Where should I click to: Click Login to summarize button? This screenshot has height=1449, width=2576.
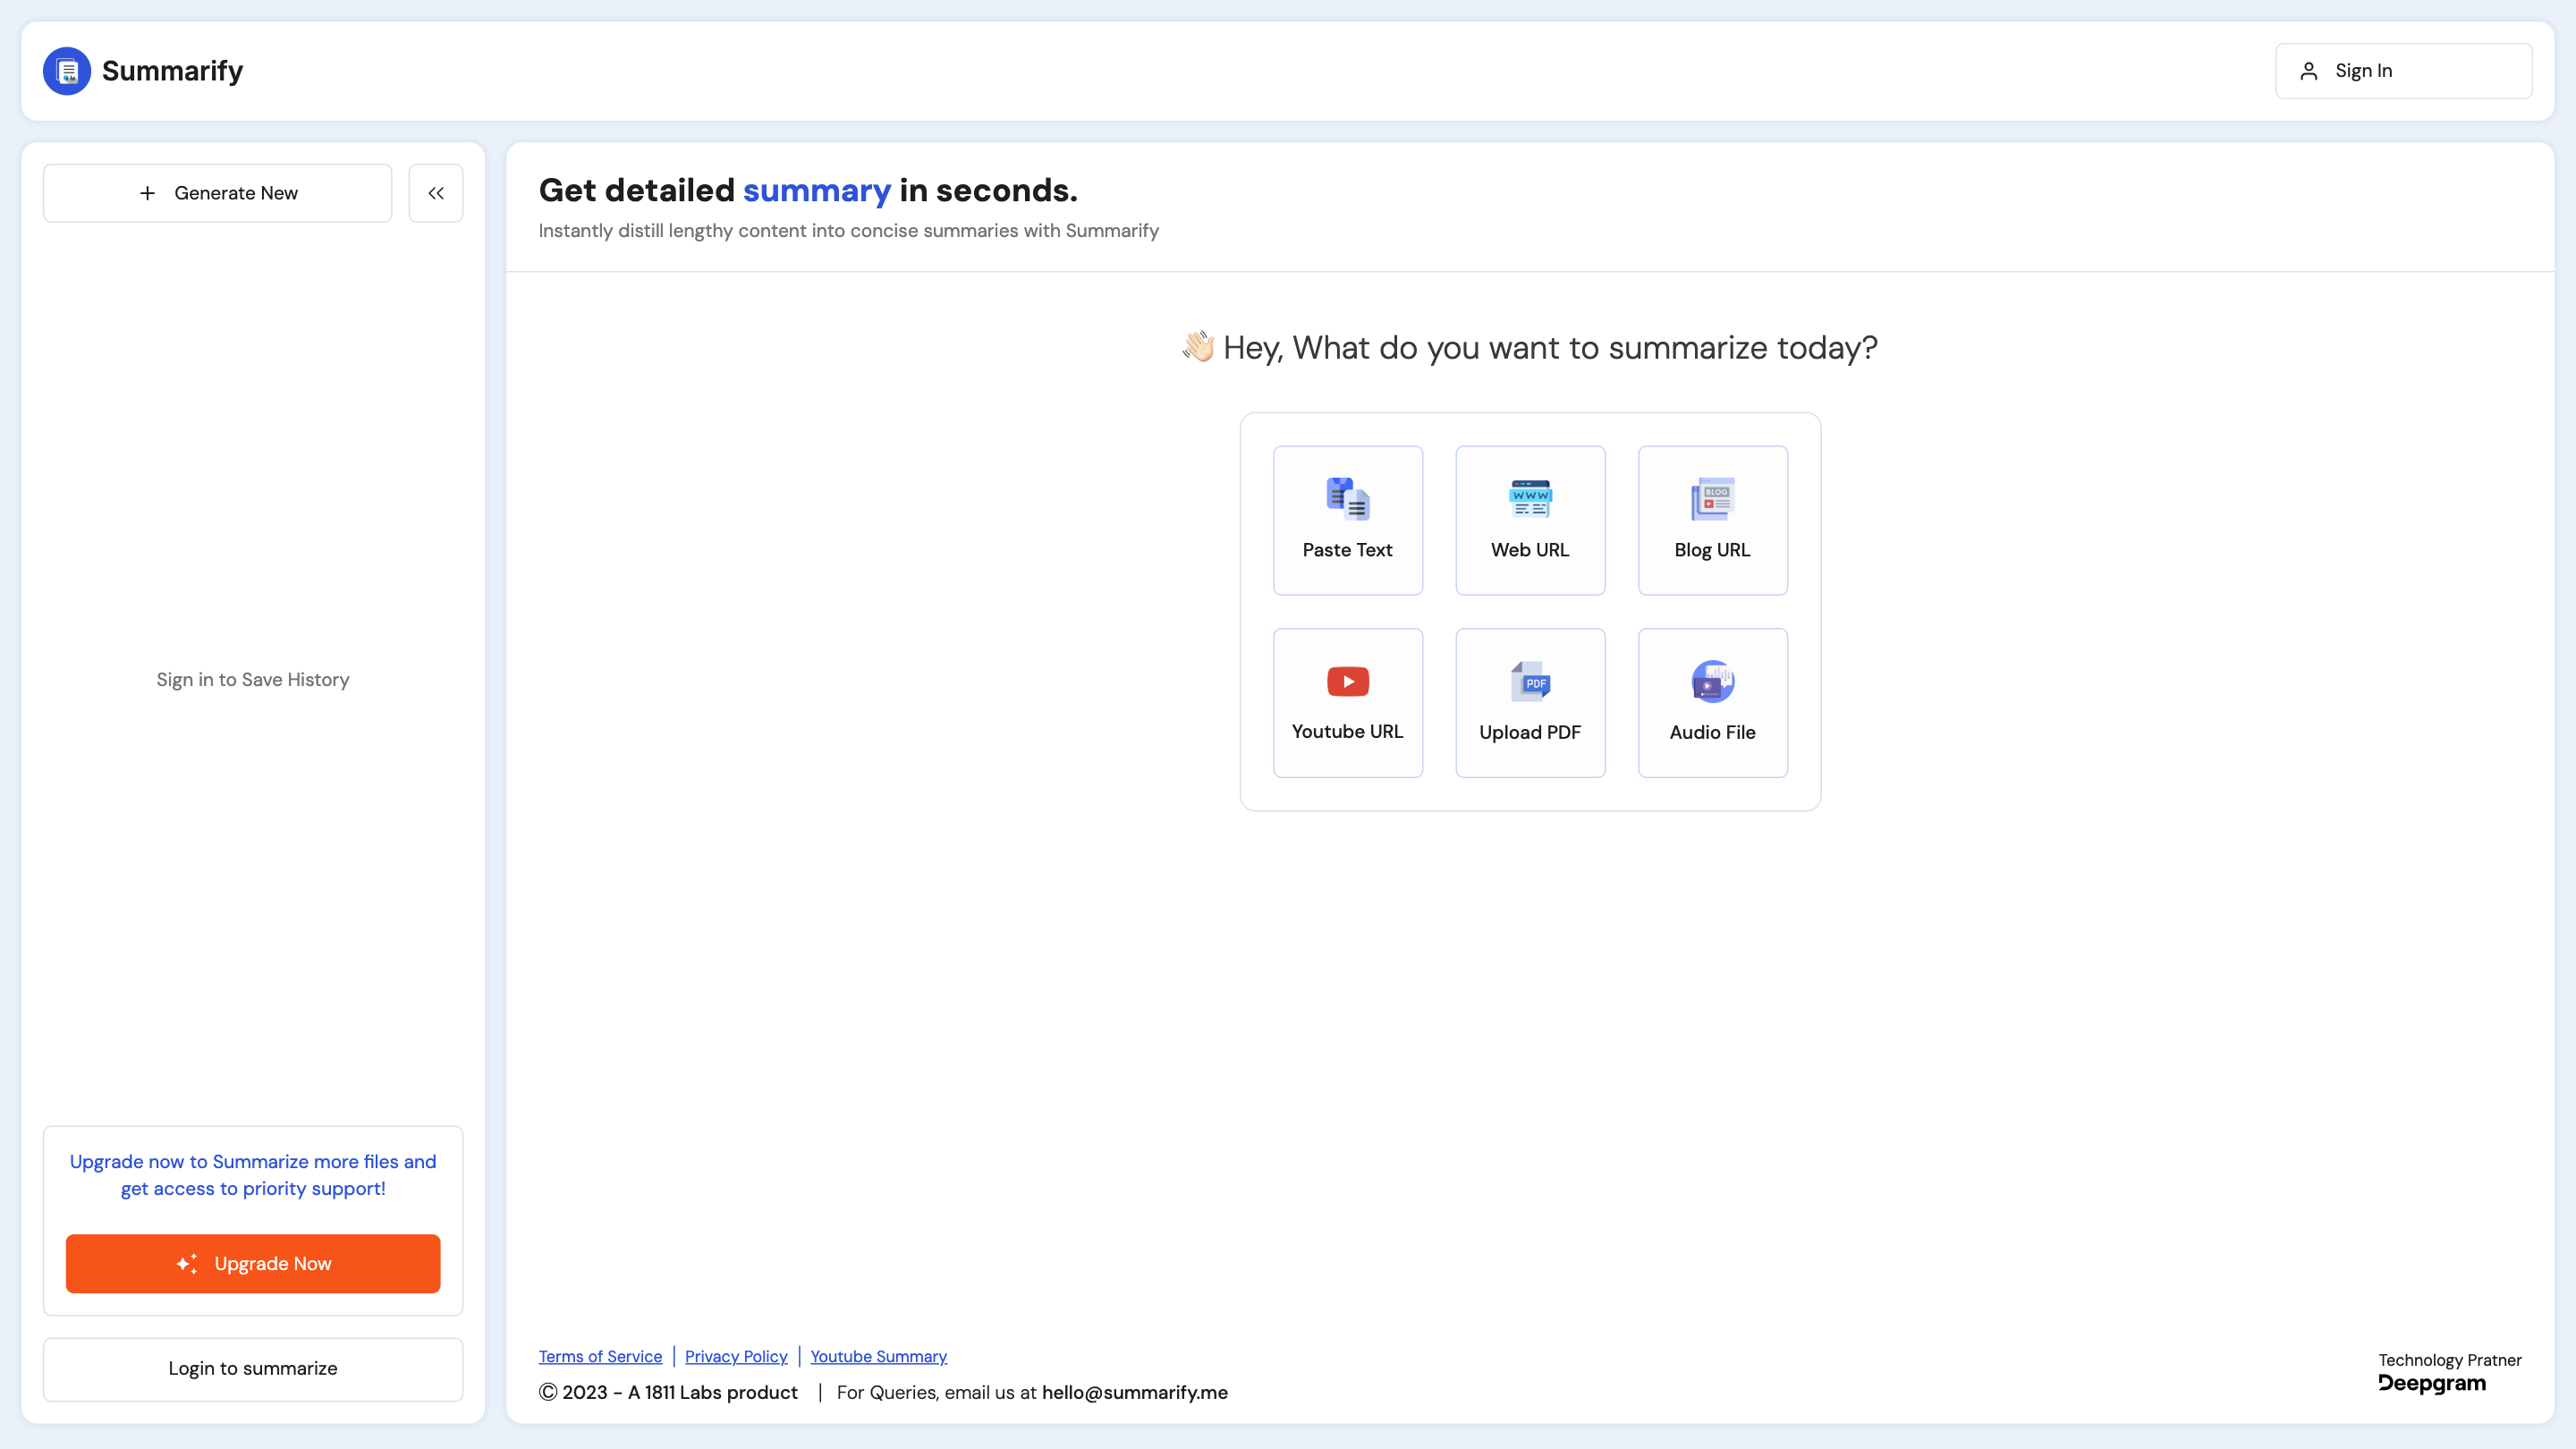(x=253, y=1368)
